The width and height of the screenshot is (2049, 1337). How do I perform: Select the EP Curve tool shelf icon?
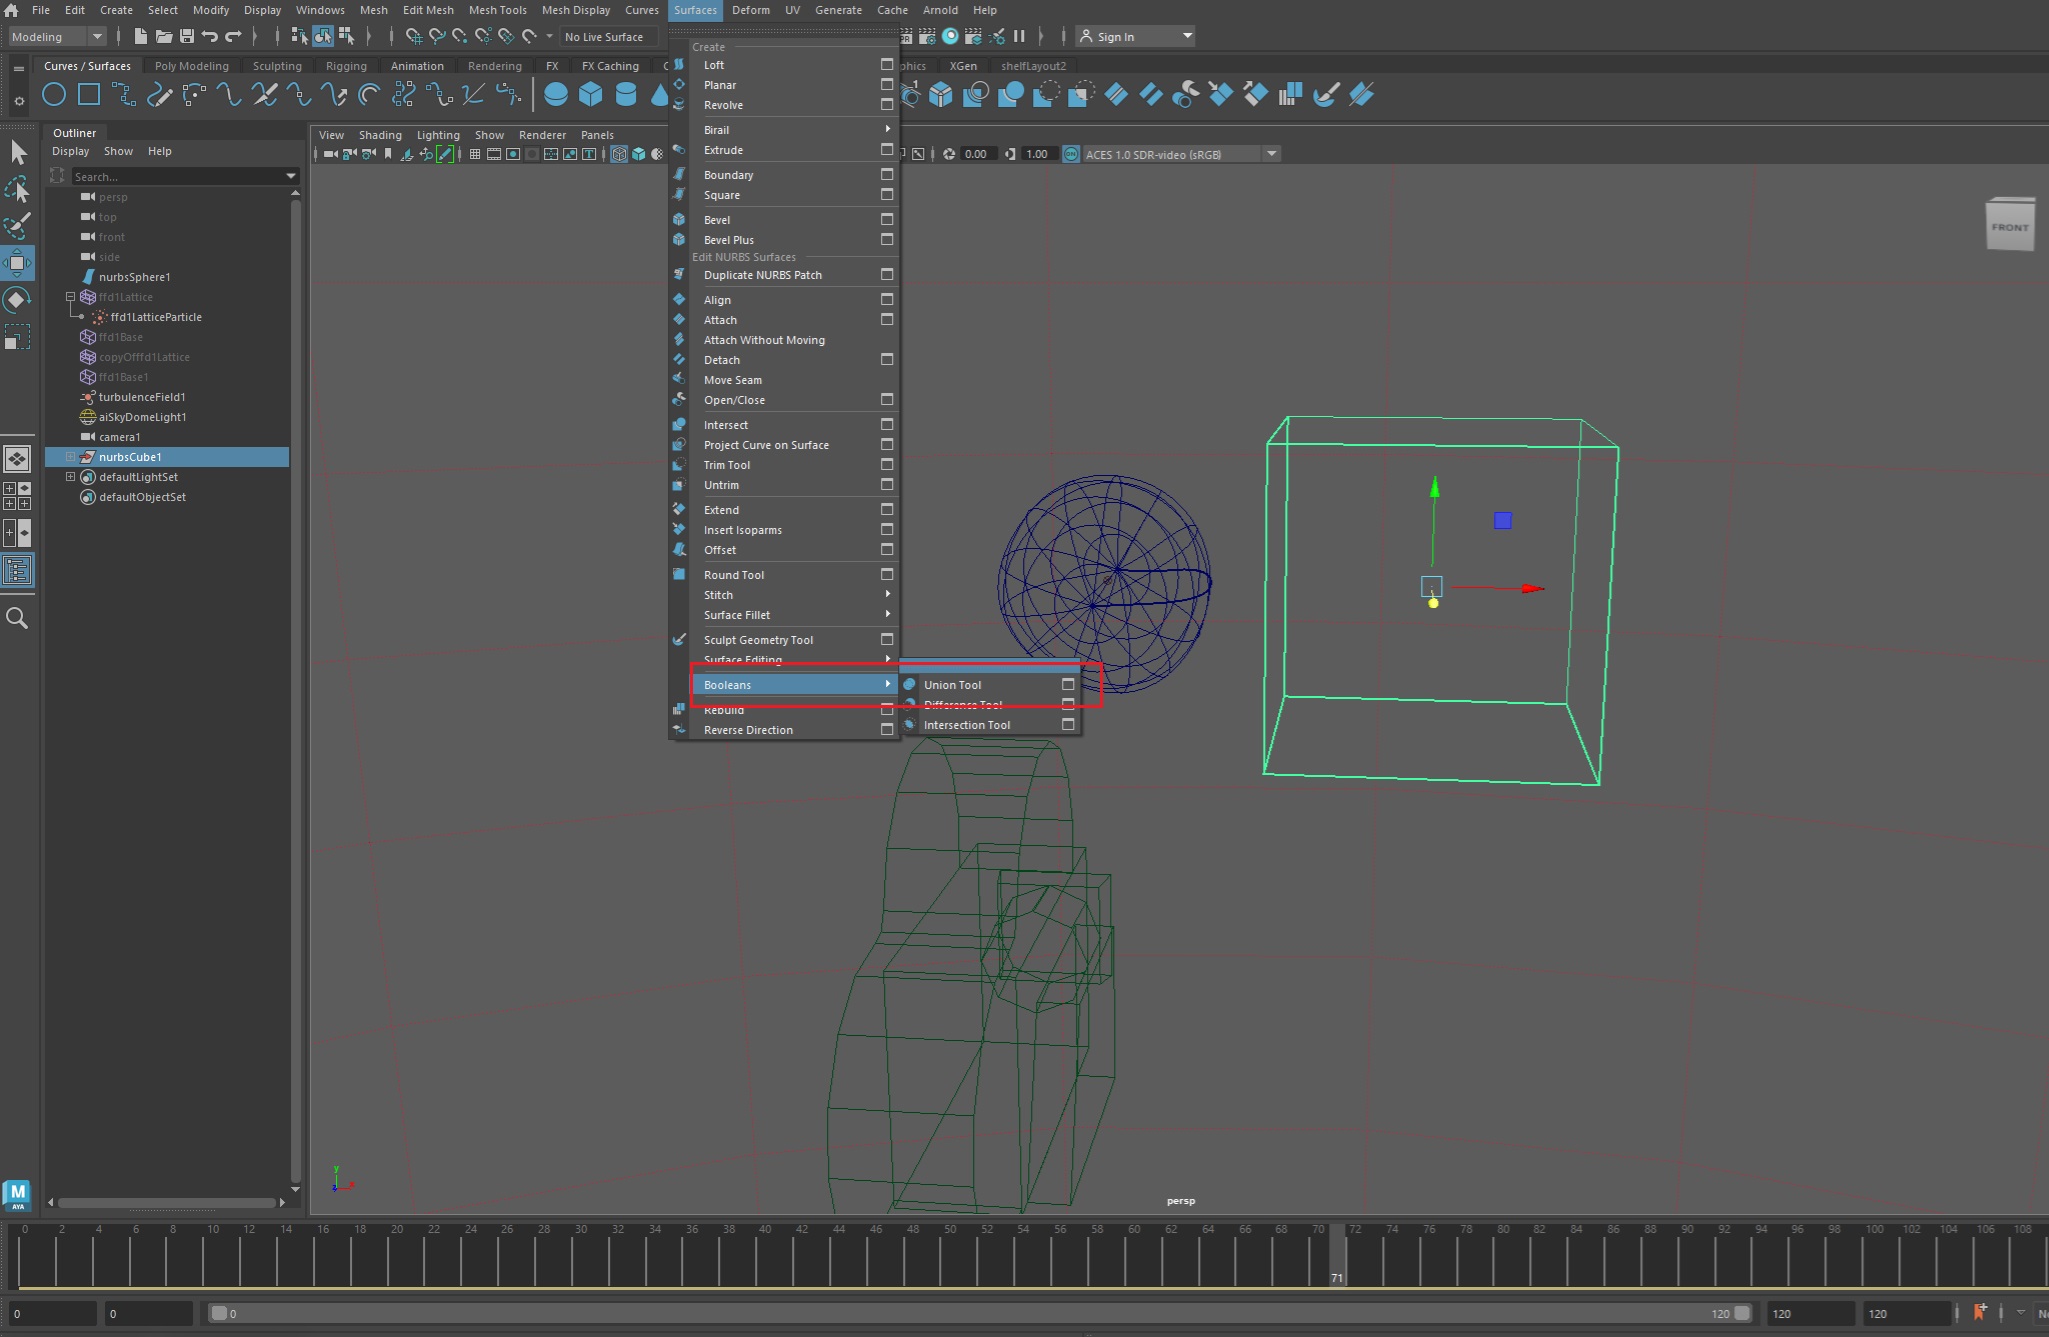click(124, 95)
